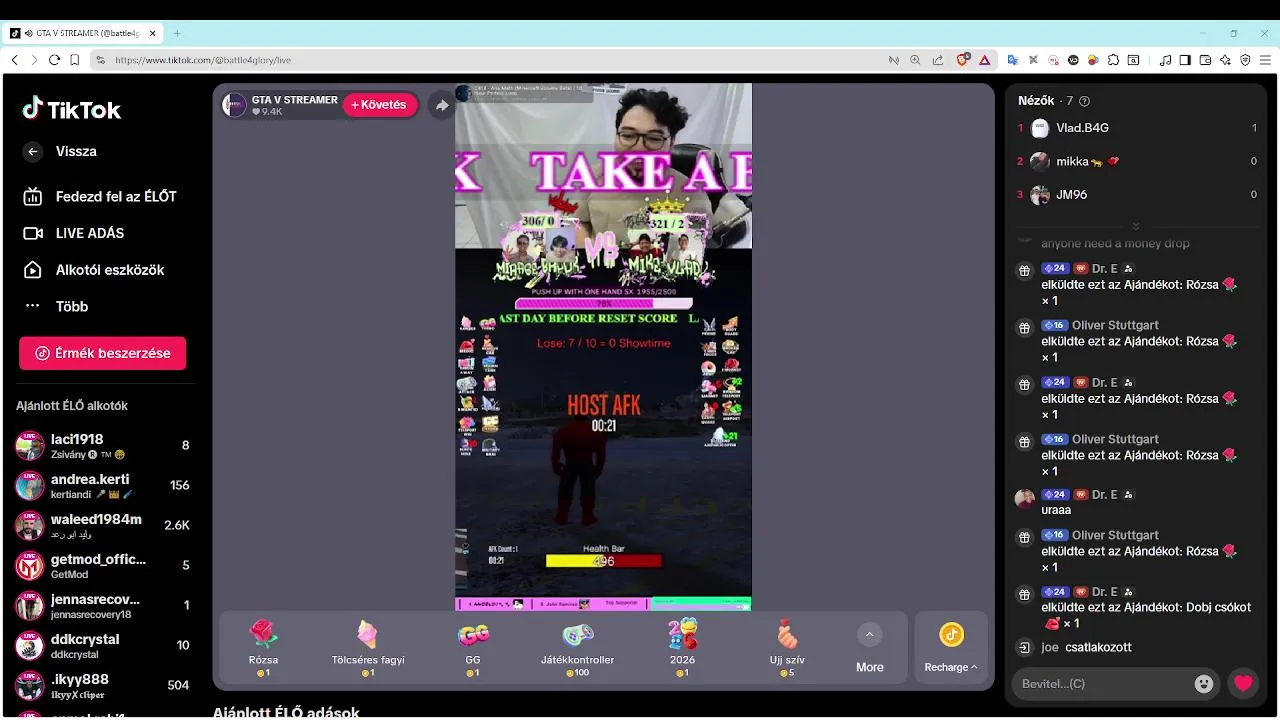The width and height of the screenshot is (1280, 720).
Task: Open the Brave Wallet icon
Action: point(1205,60)
